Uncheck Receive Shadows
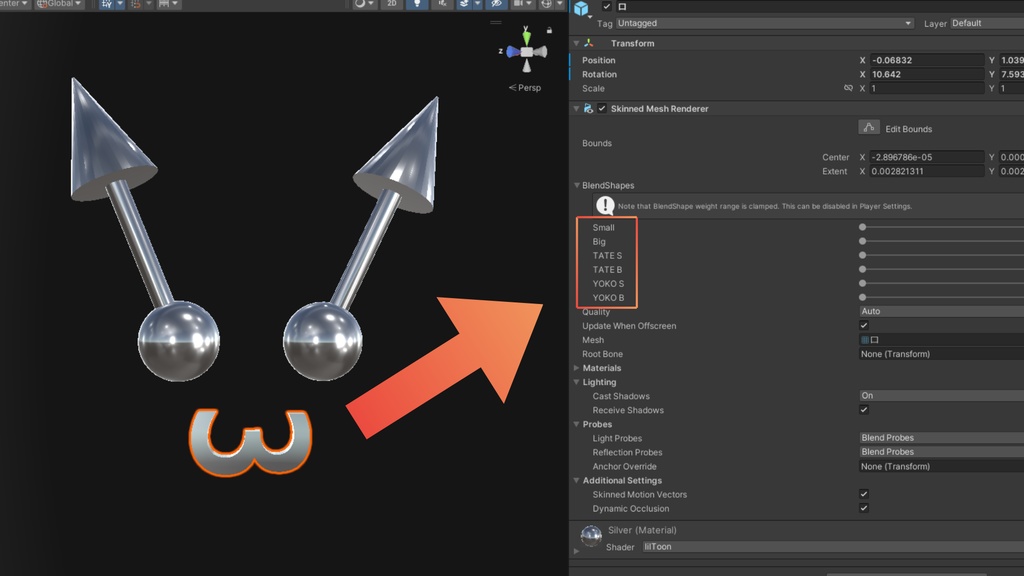Viewport: 1024px width, 576px height. (864, 409)
